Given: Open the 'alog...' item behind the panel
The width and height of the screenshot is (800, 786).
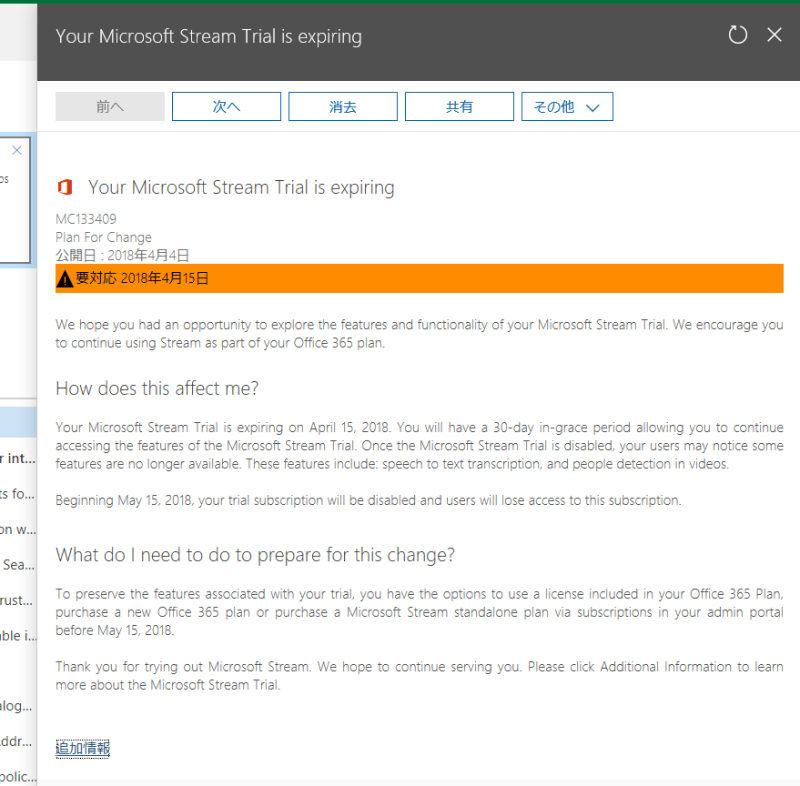Looking at the screenshot, I should pos(18,706).
